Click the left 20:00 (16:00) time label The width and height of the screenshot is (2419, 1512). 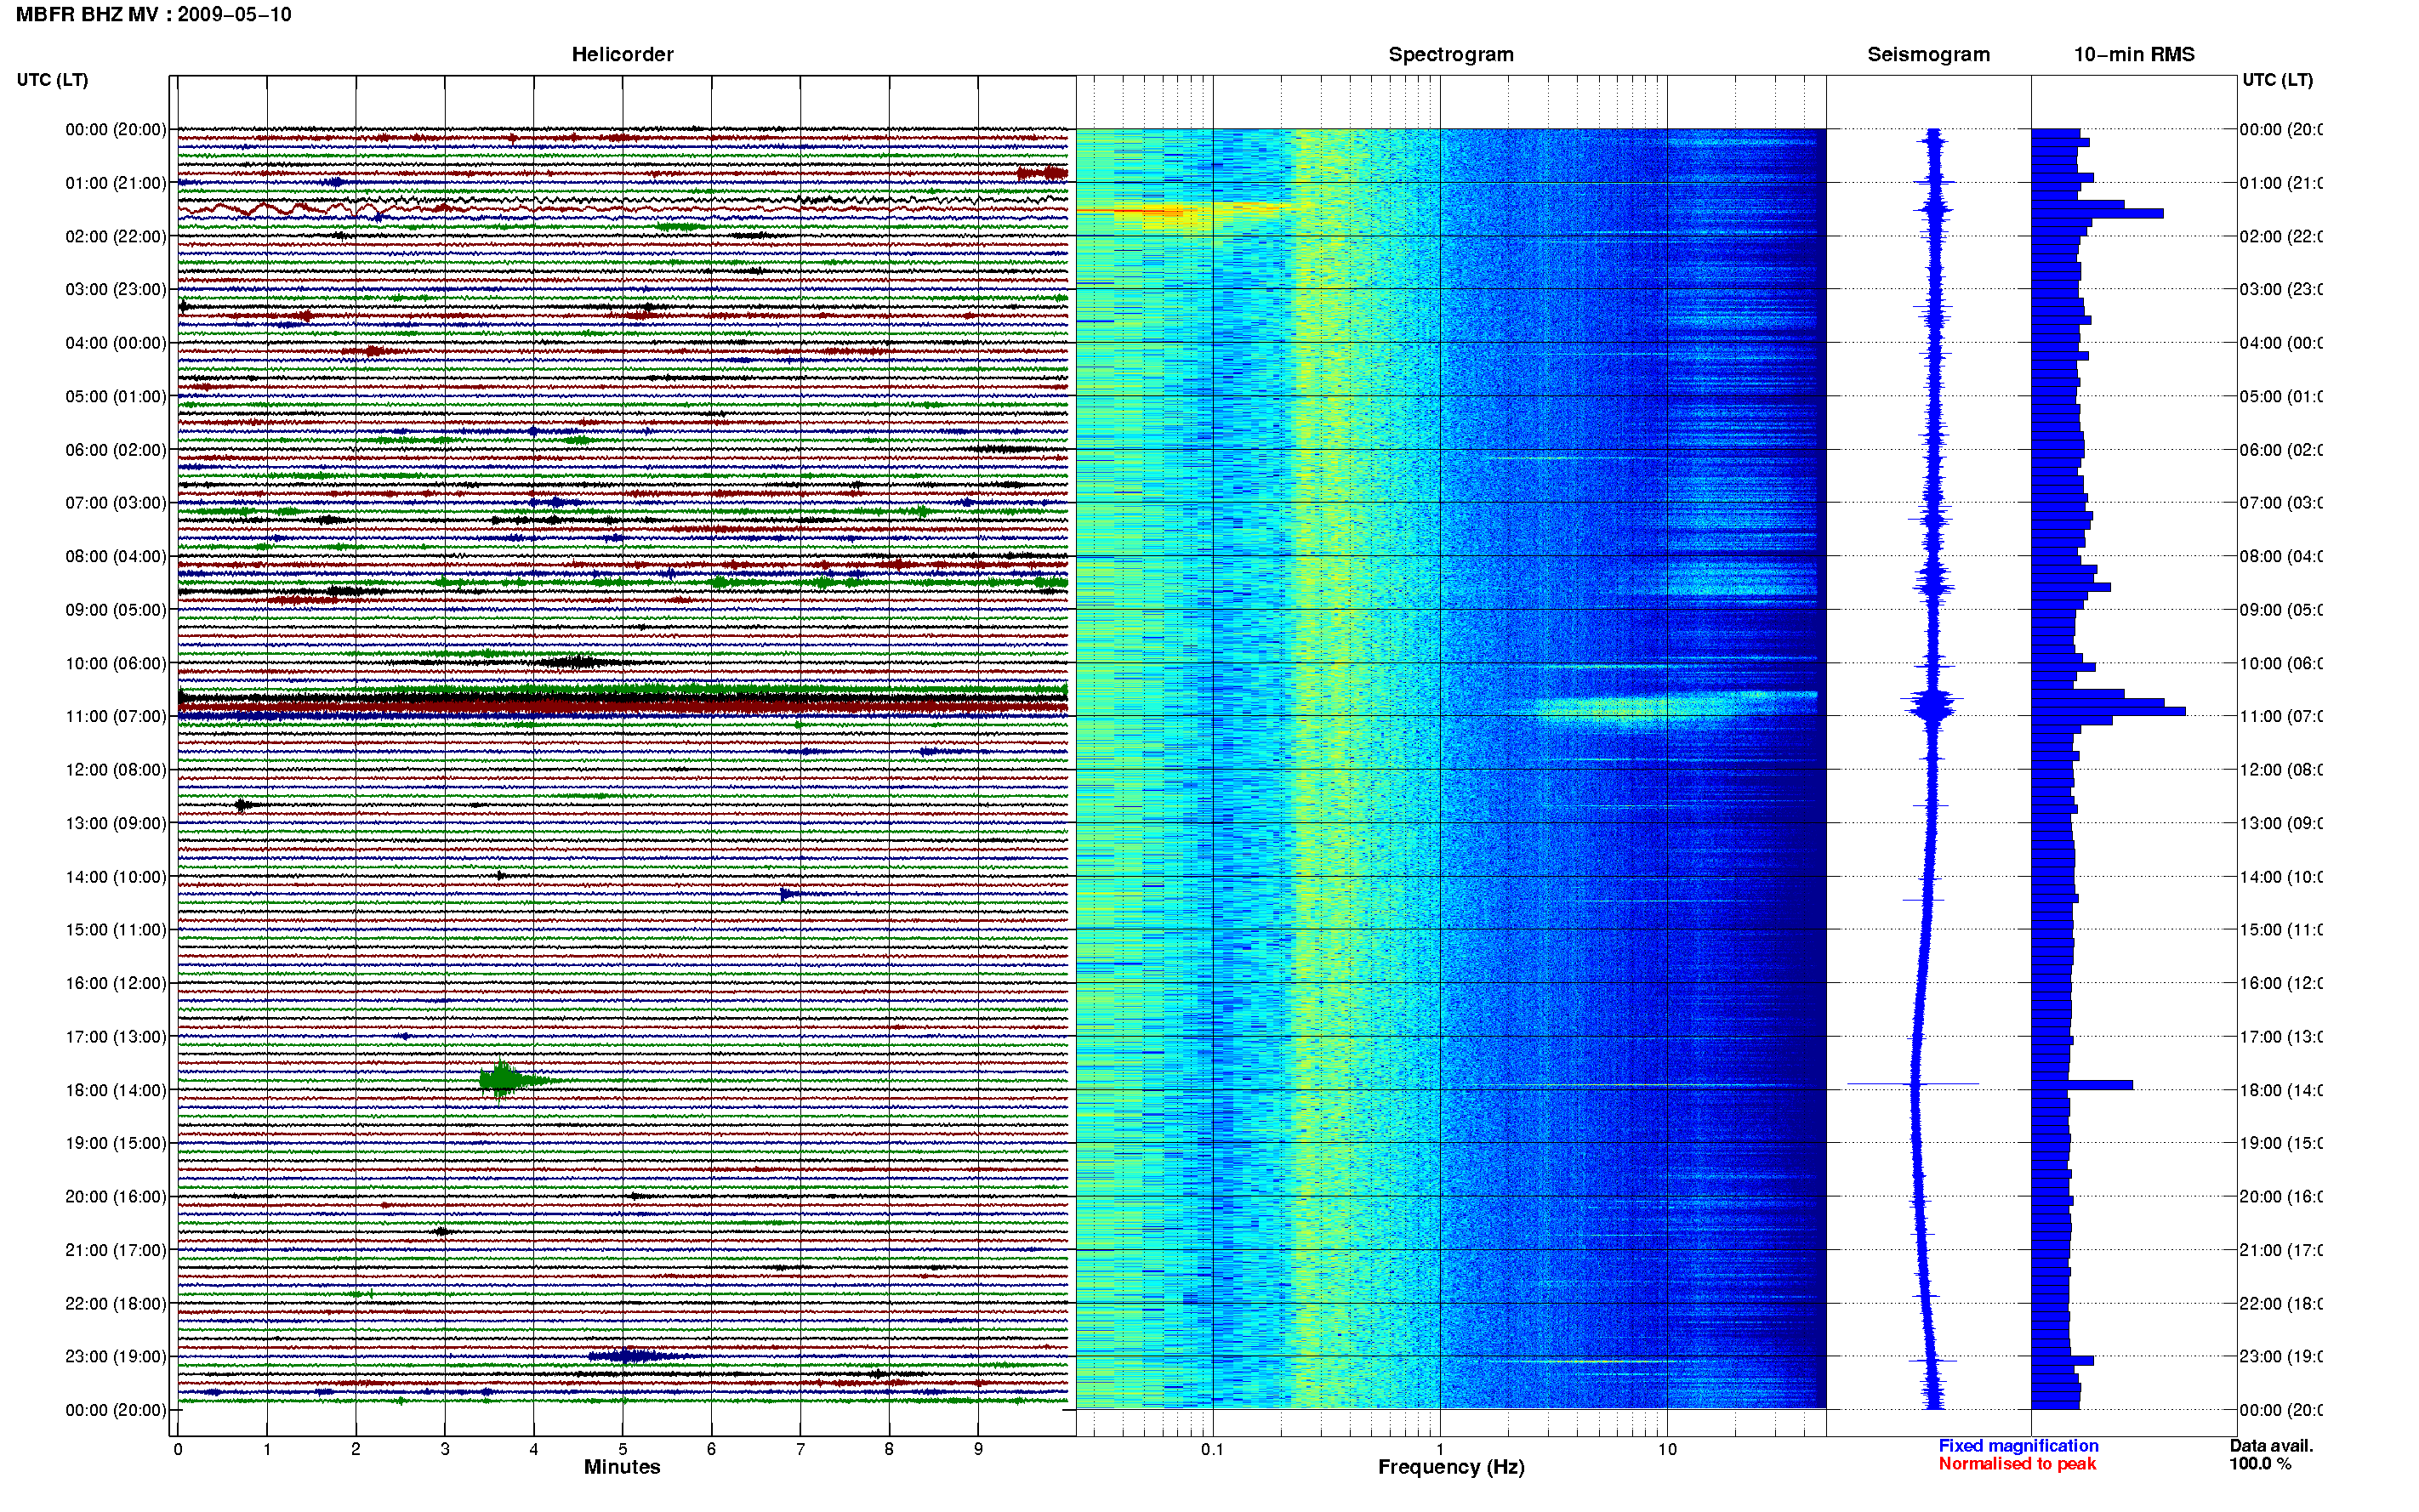point(116,1197)
